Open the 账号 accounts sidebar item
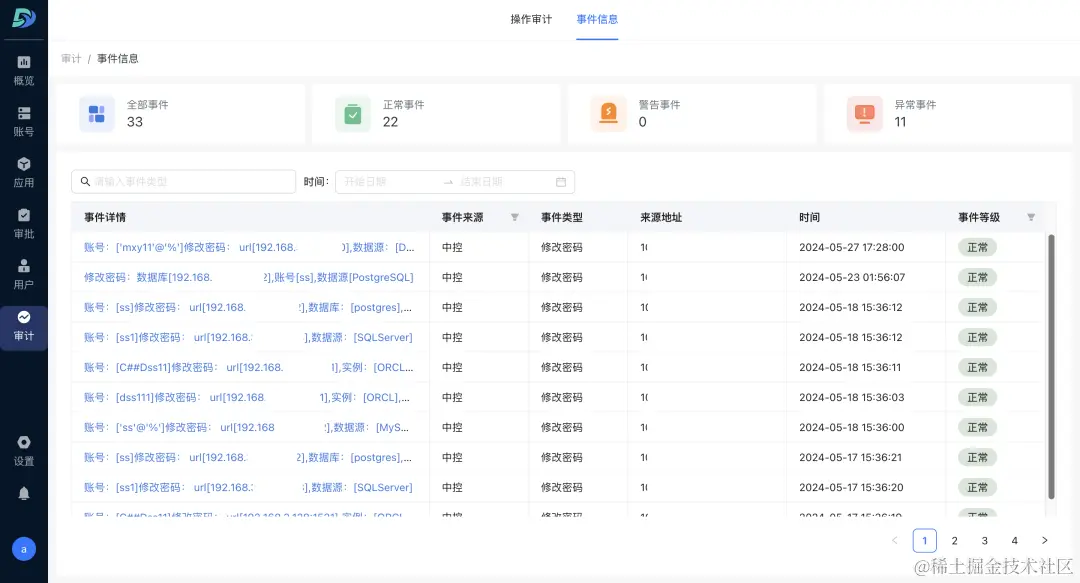Viewport: 1080px width, 583px height. 23,122
